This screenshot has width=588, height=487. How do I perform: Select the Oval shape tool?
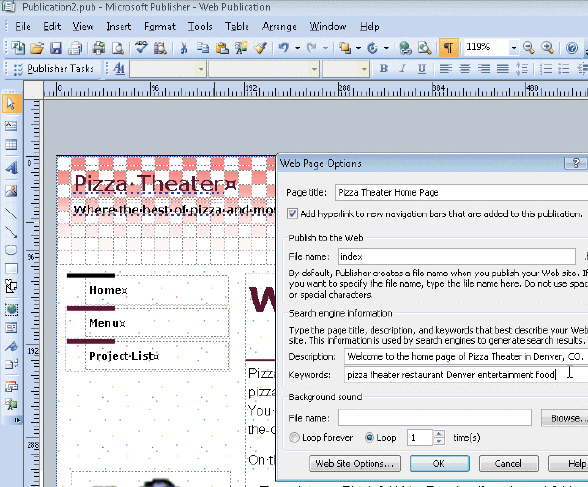[11, 250]
